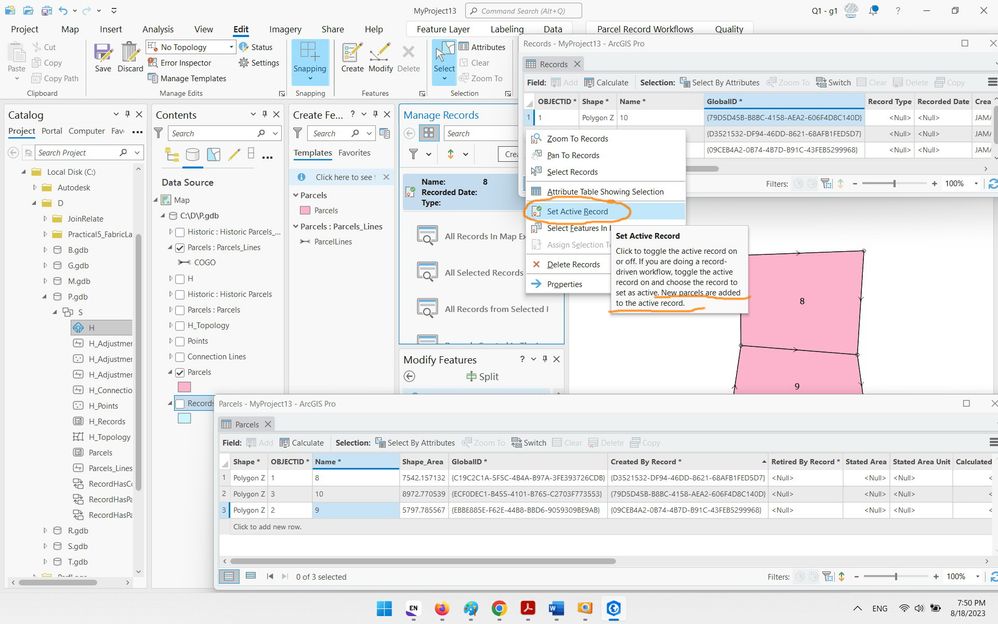
Task: Open the Parcels table menu icon
Action: pos(993,443)
